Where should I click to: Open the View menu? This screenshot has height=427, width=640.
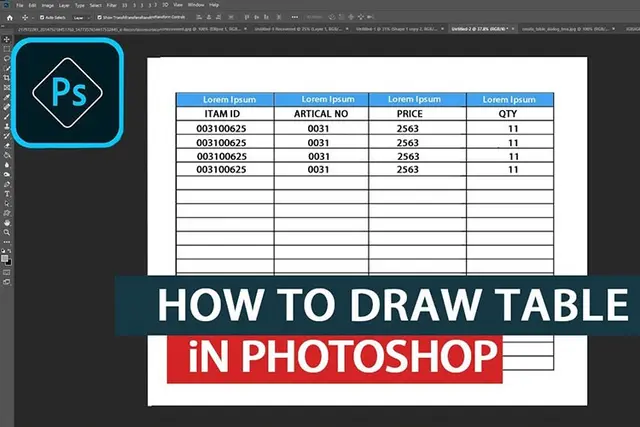click(178, 5)
